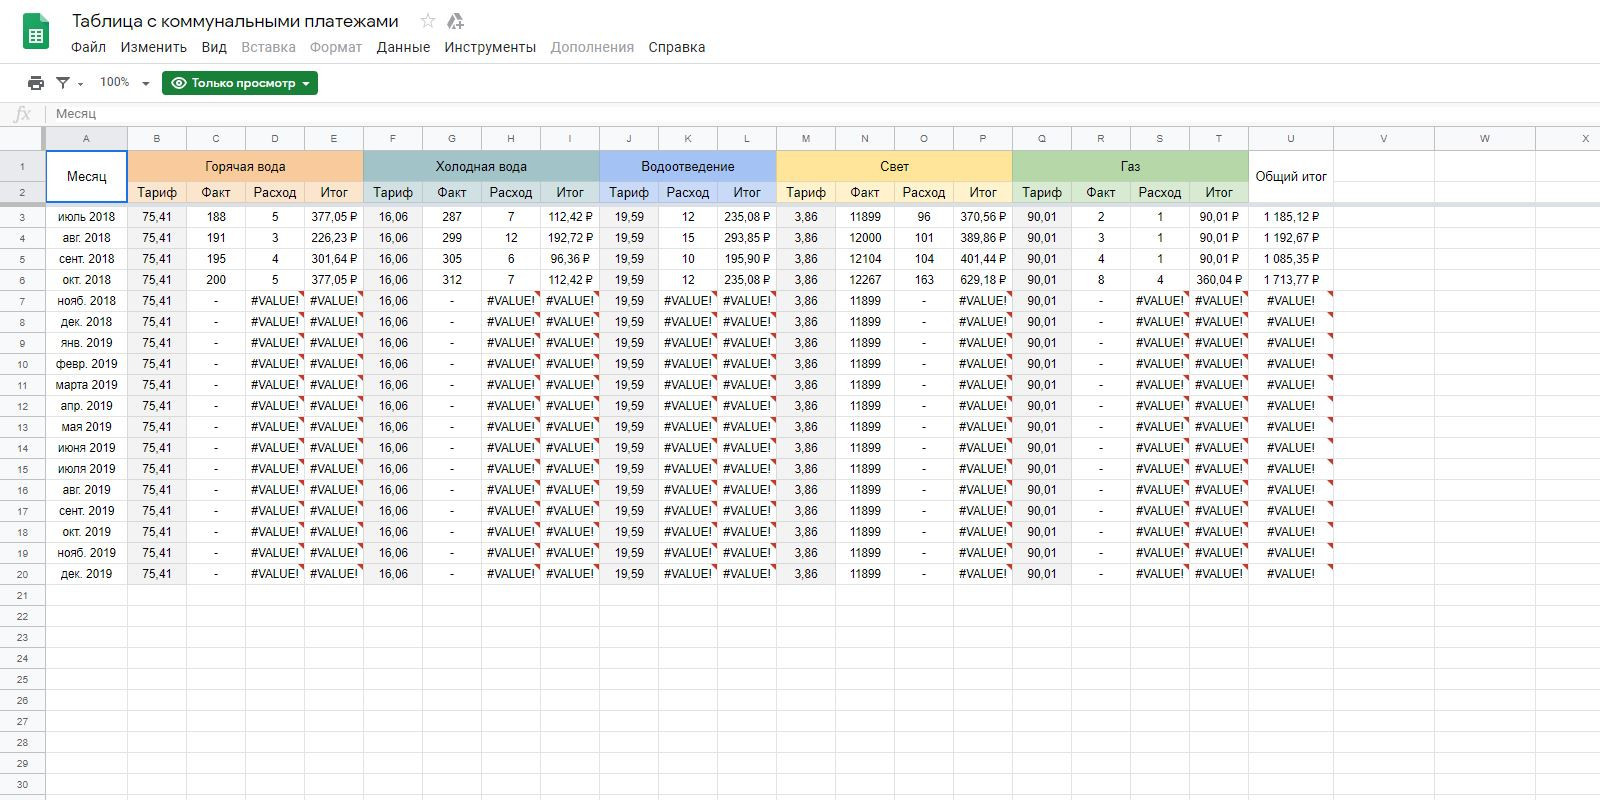
Task: Click the cell '195,90 ₽'
Action: pos(747,259)
